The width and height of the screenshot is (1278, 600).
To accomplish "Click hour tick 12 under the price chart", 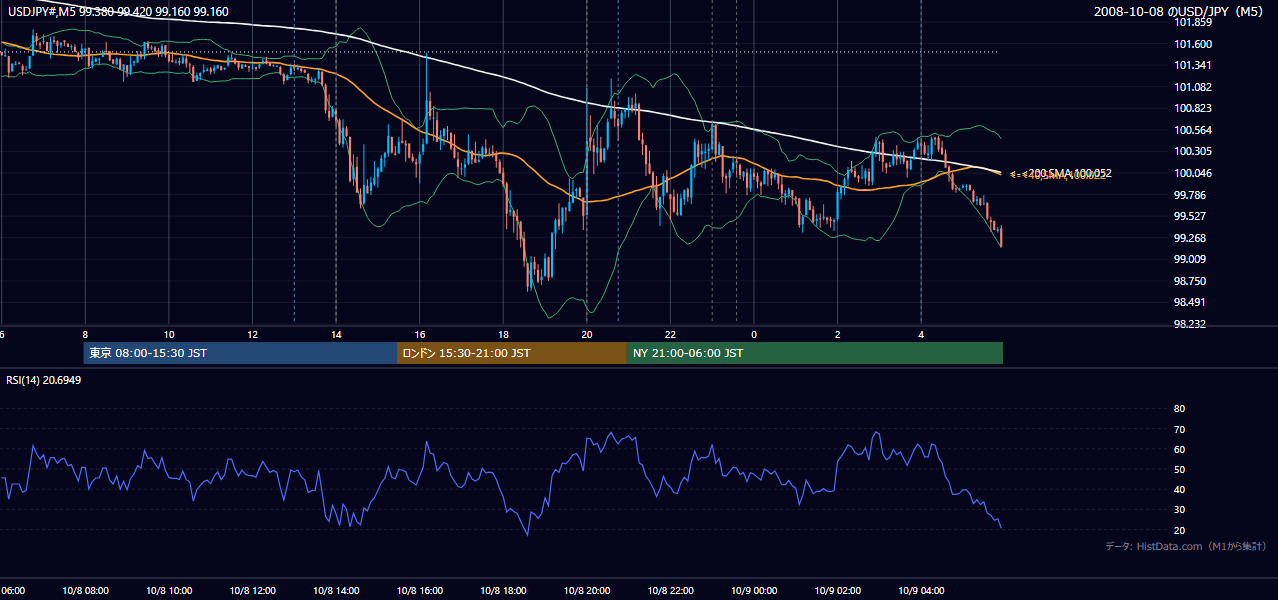I will coord(252,335).
